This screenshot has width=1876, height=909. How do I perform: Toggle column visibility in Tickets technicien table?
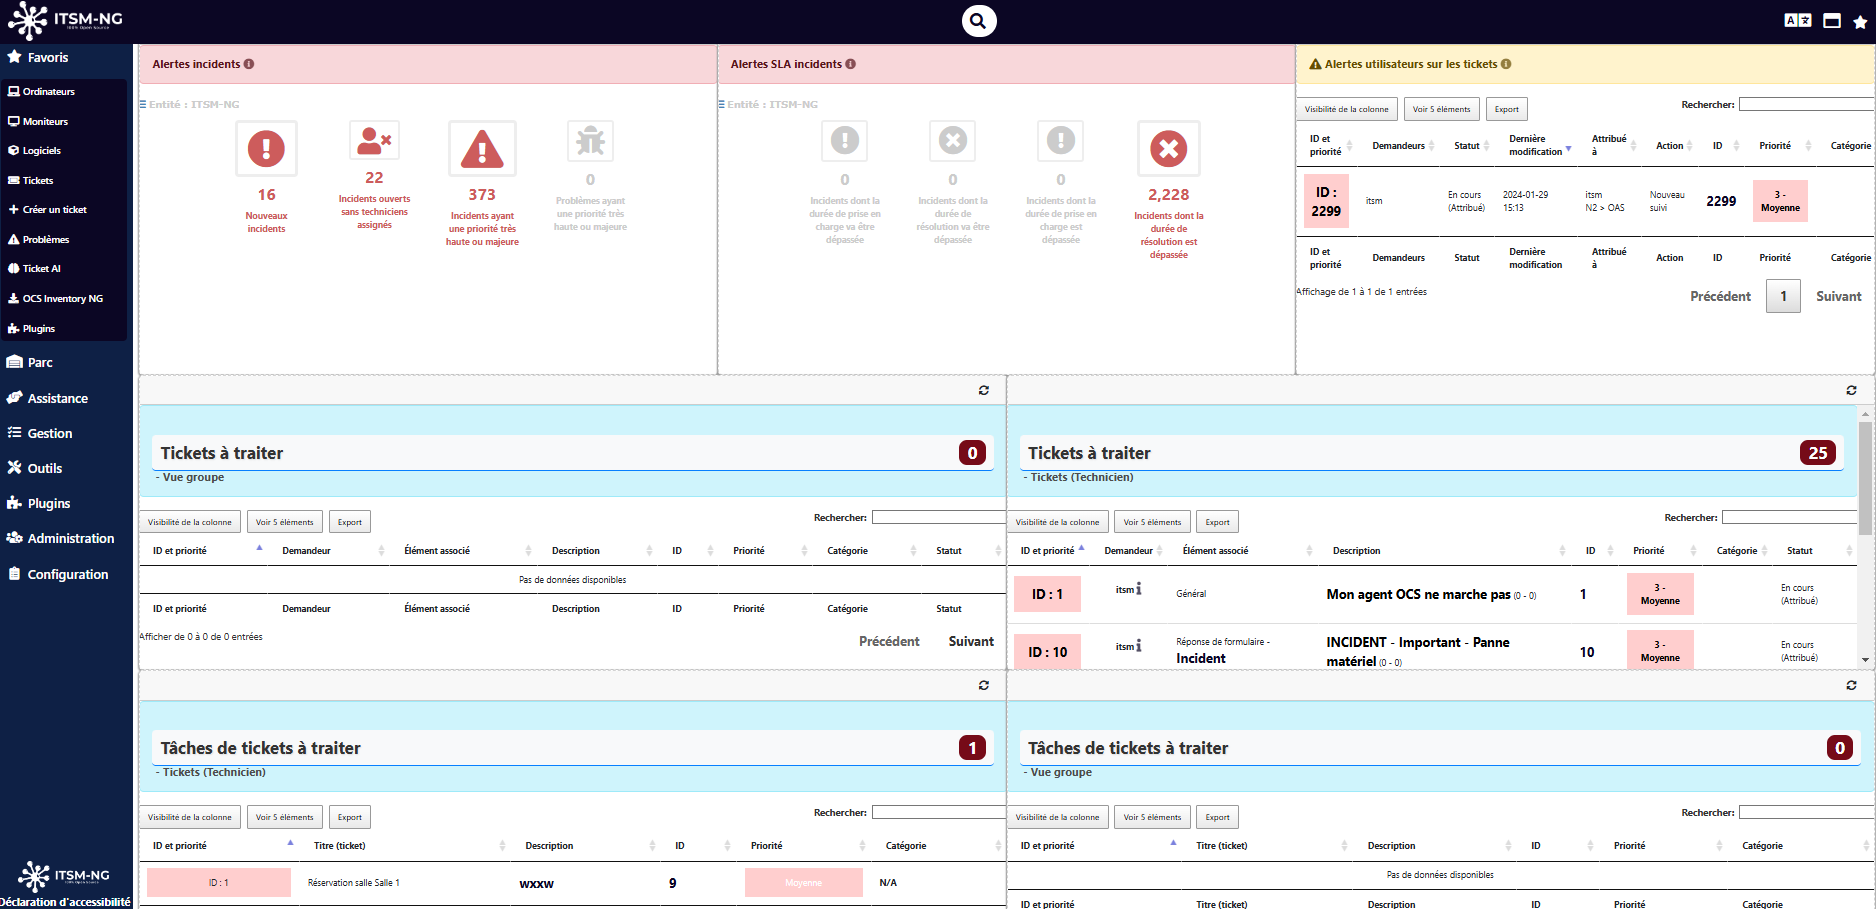[1057, 522]
